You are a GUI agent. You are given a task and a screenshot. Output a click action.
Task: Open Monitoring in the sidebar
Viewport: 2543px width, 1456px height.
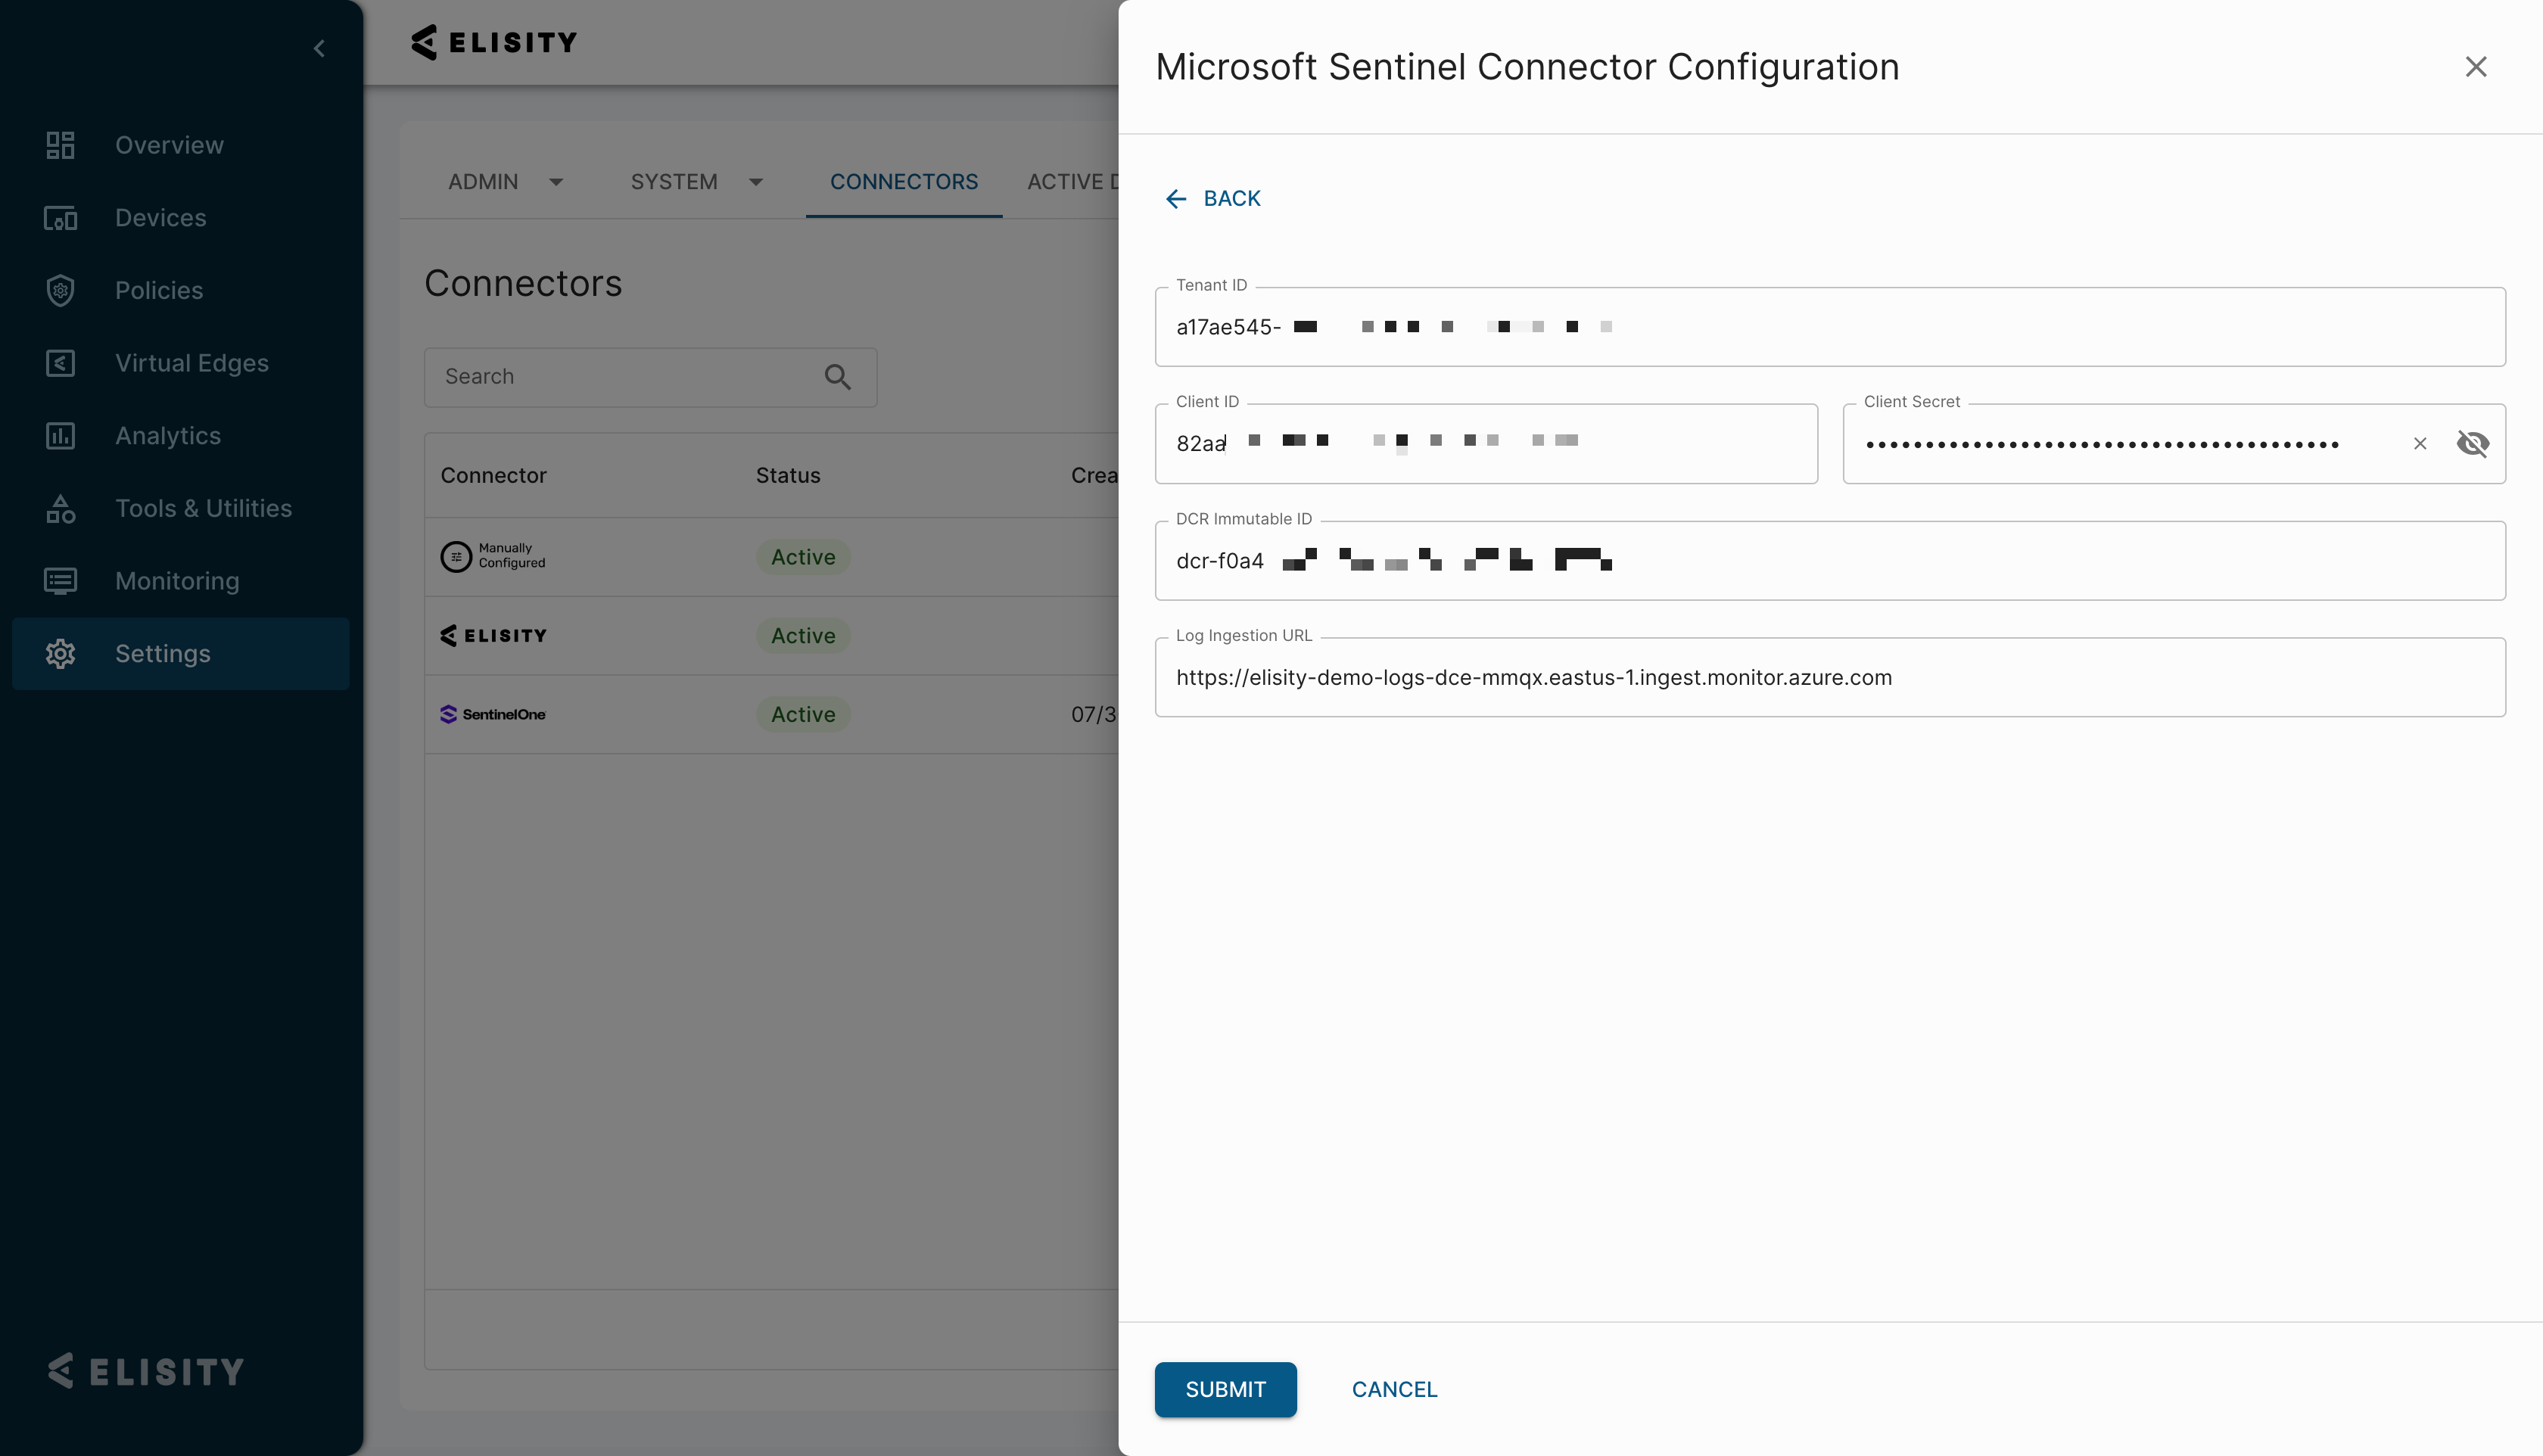click(177, 581)
